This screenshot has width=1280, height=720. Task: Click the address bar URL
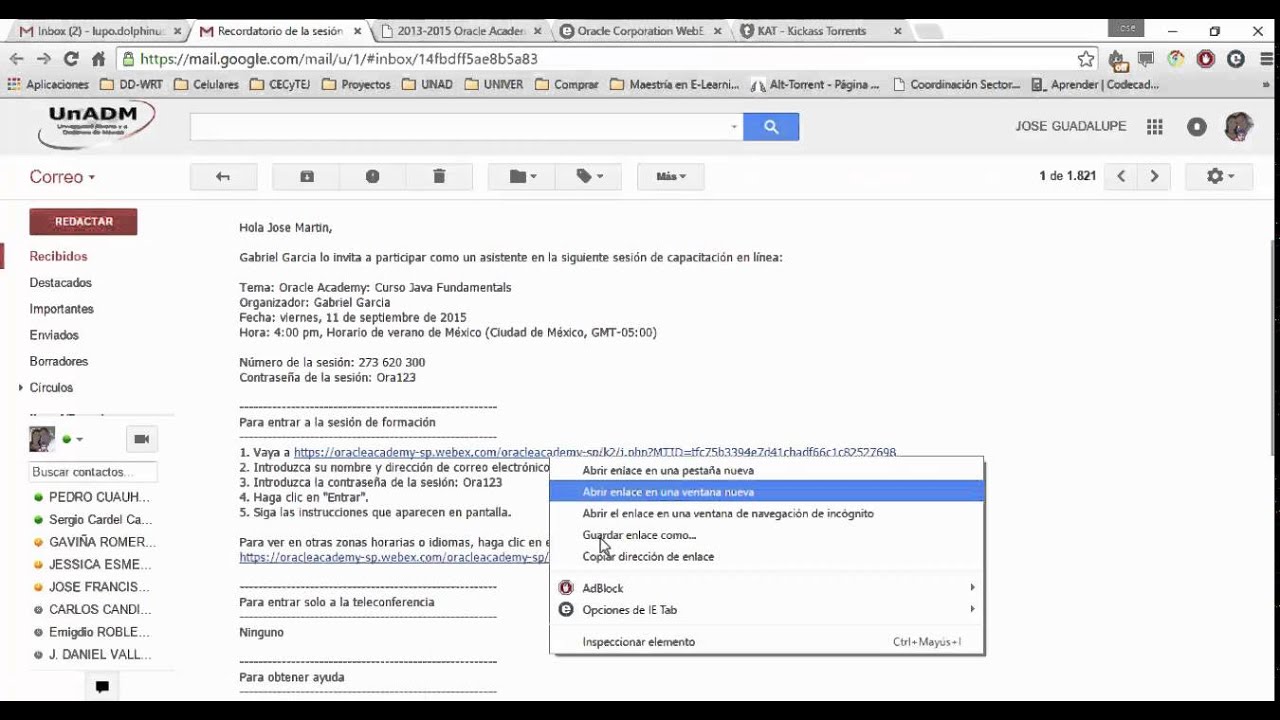[339, 59]
